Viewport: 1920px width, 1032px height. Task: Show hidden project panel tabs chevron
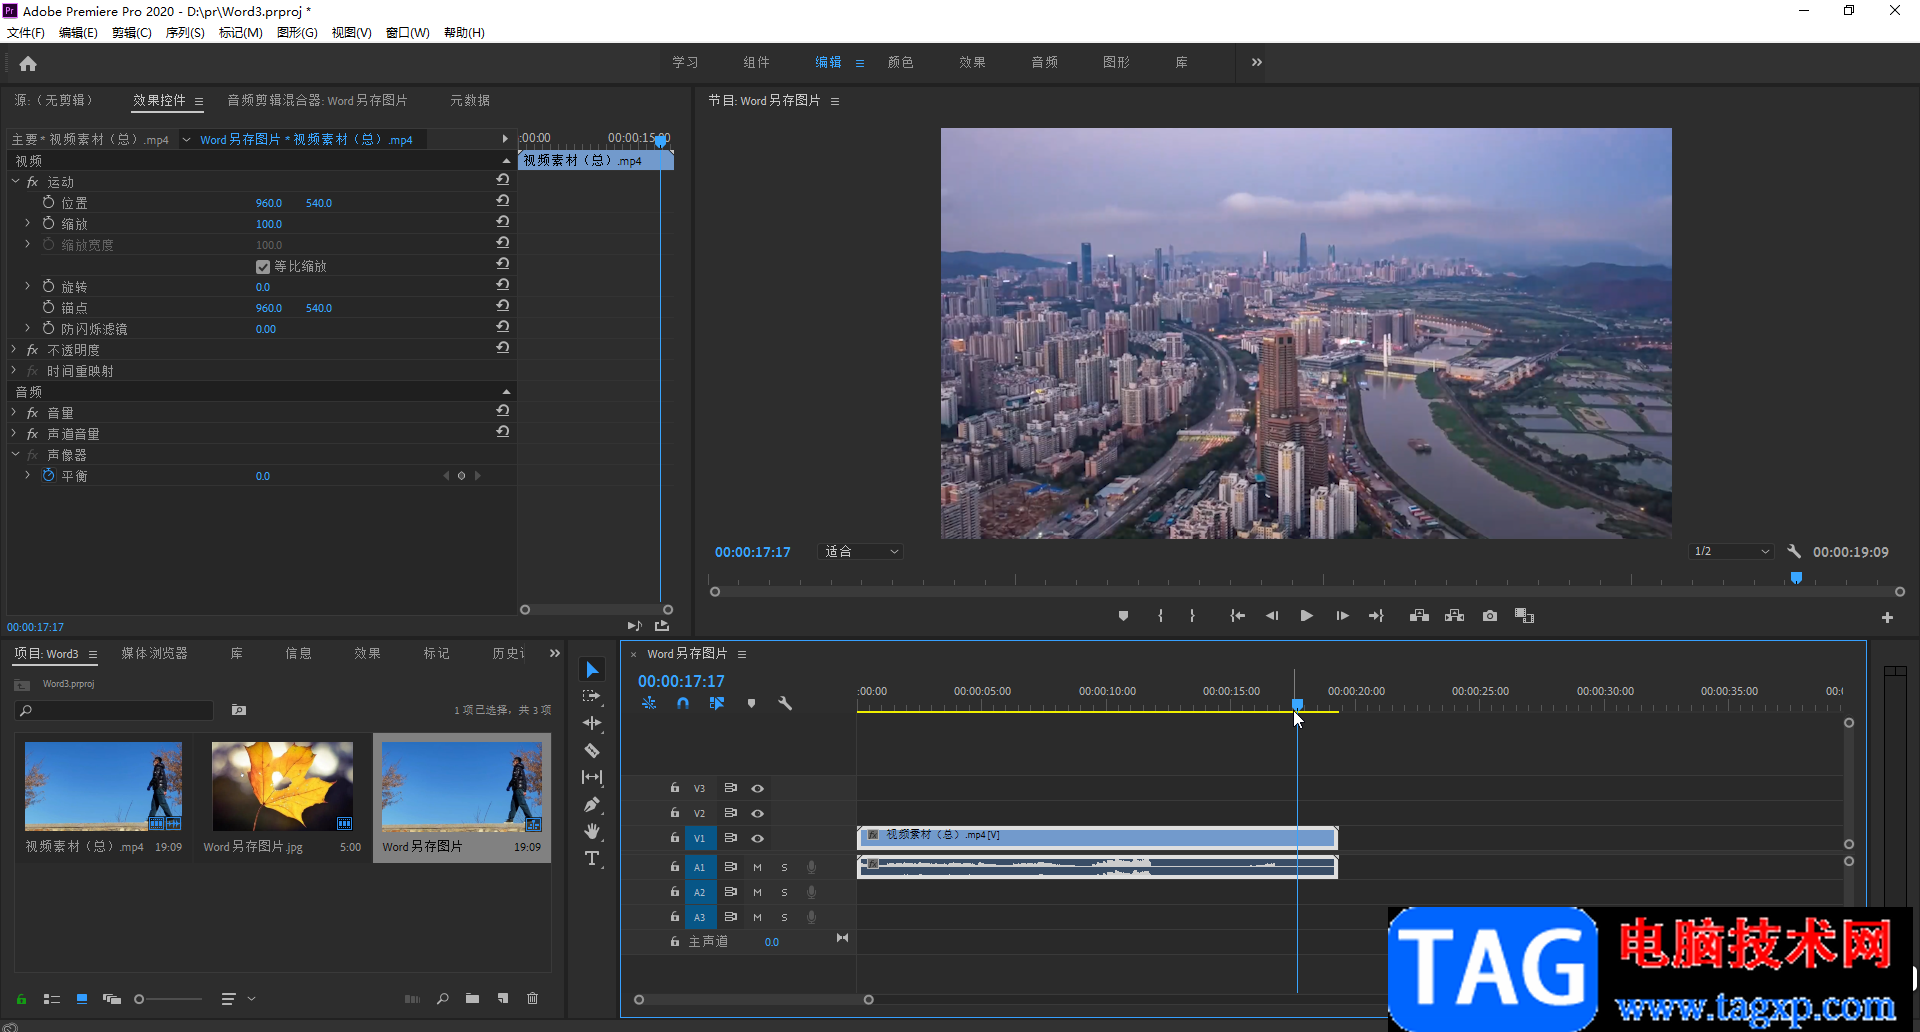(x=555, y=653)
